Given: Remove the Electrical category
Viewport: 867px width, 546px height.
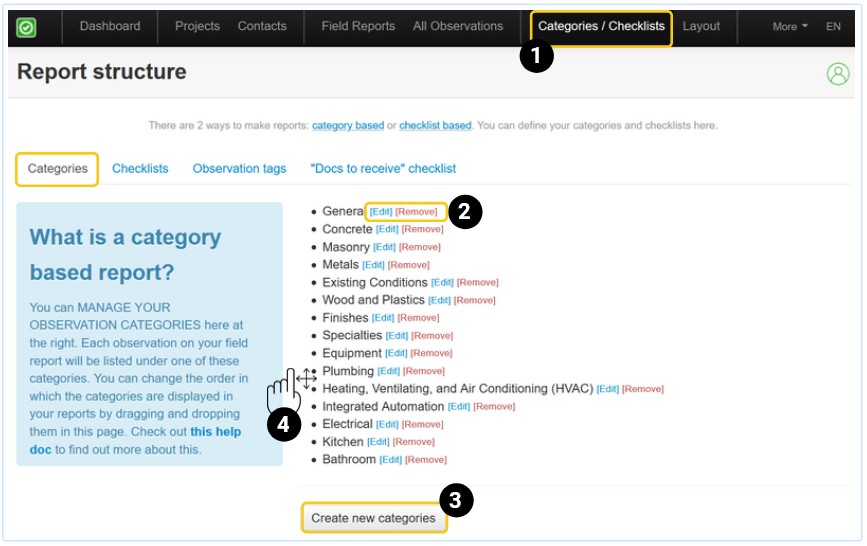Looking at the screenshot, I should click(422, 424).
